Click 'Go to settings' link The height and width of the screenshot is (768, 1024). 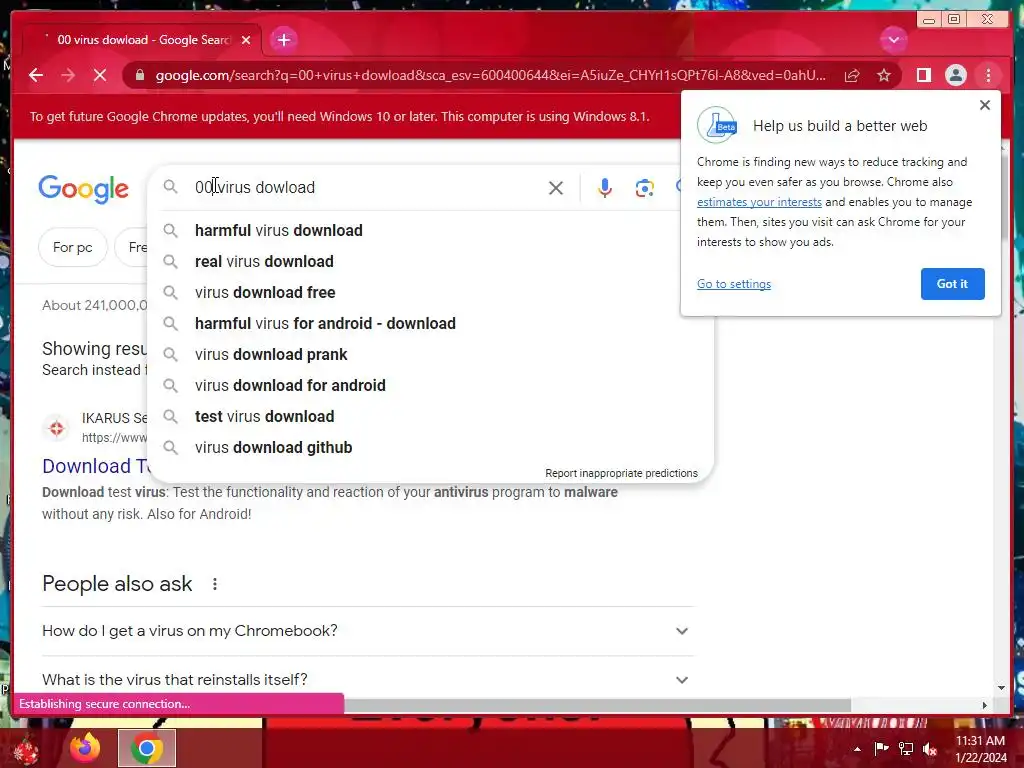point(734,284)
